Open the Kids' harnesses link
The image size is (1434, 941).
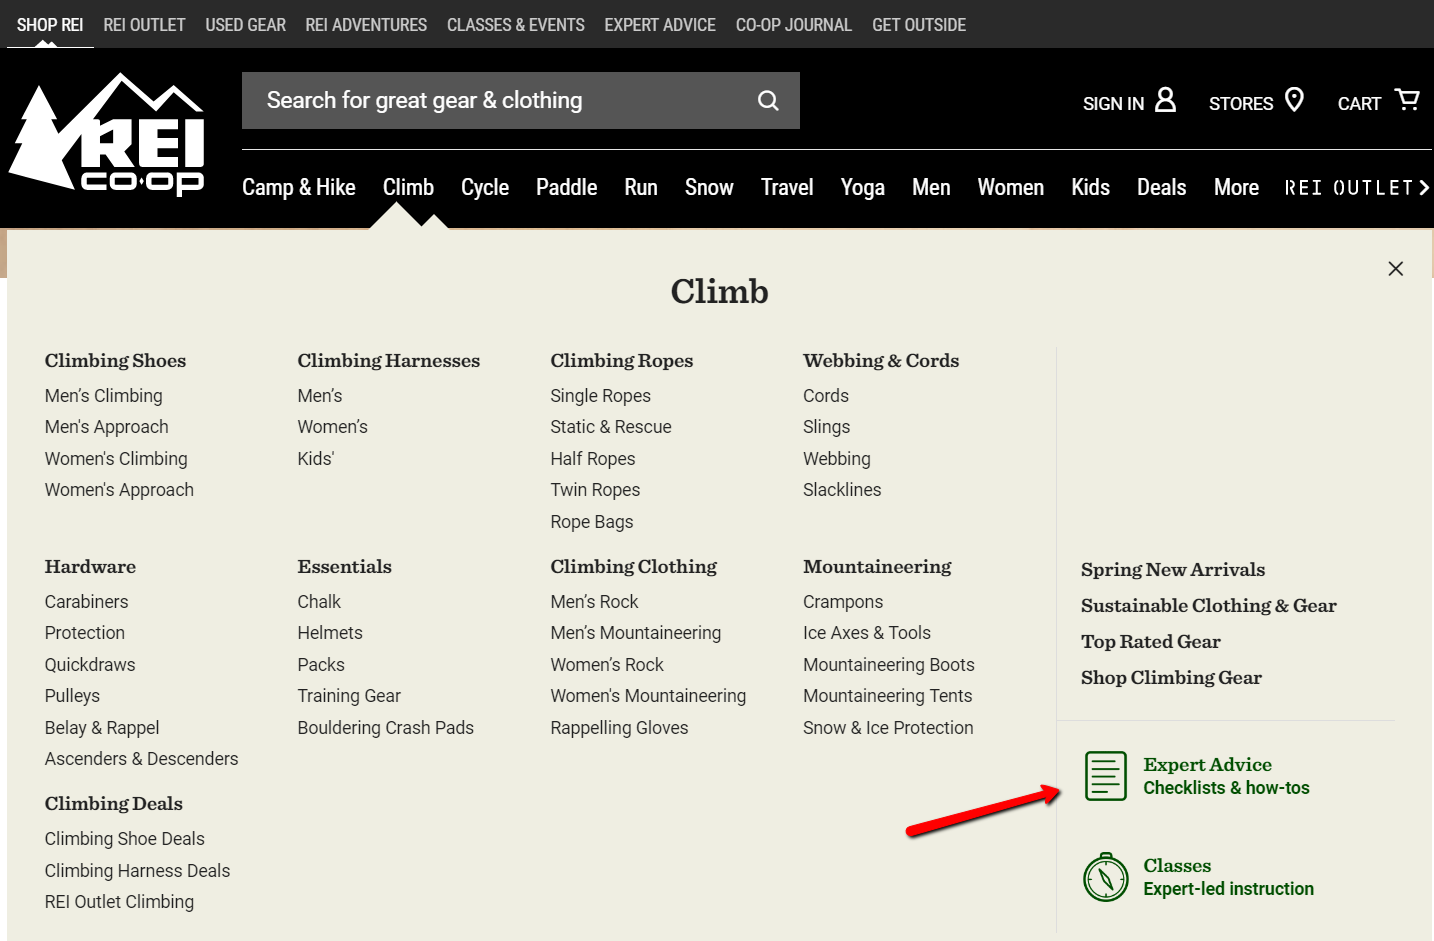tap(316, 459)
